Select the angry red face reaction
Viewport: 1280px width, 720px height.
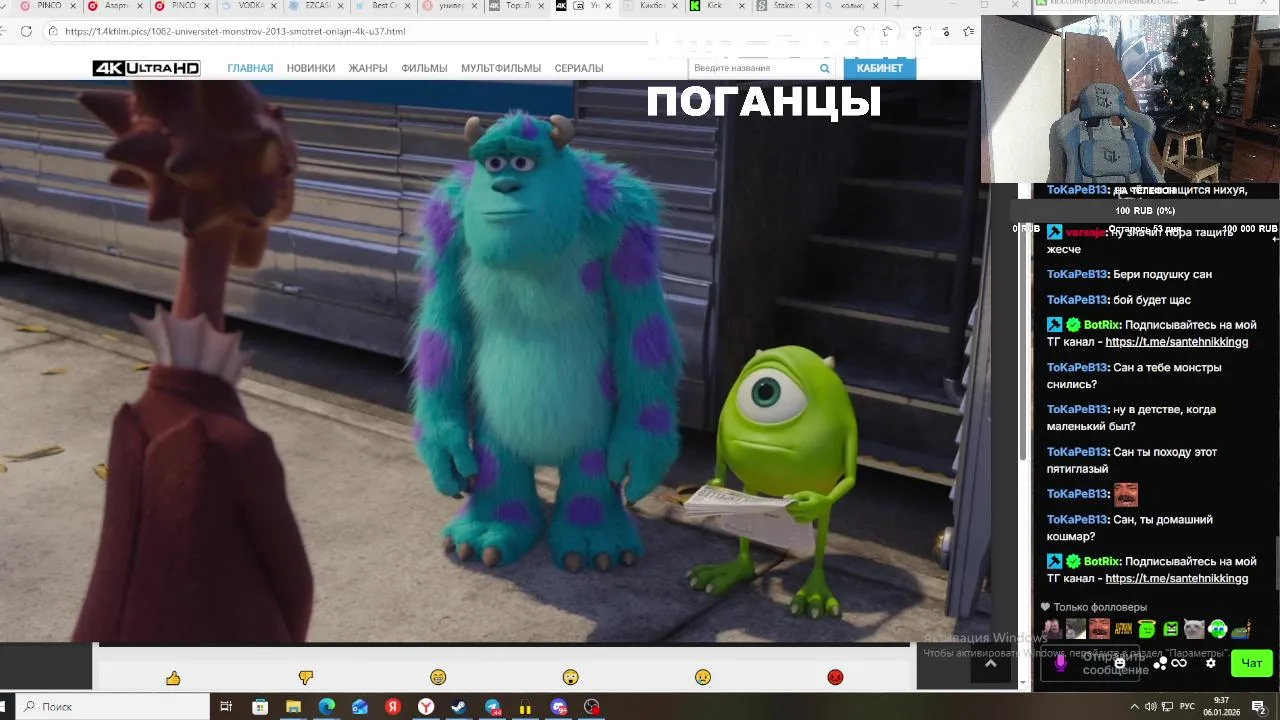[835, 678]
